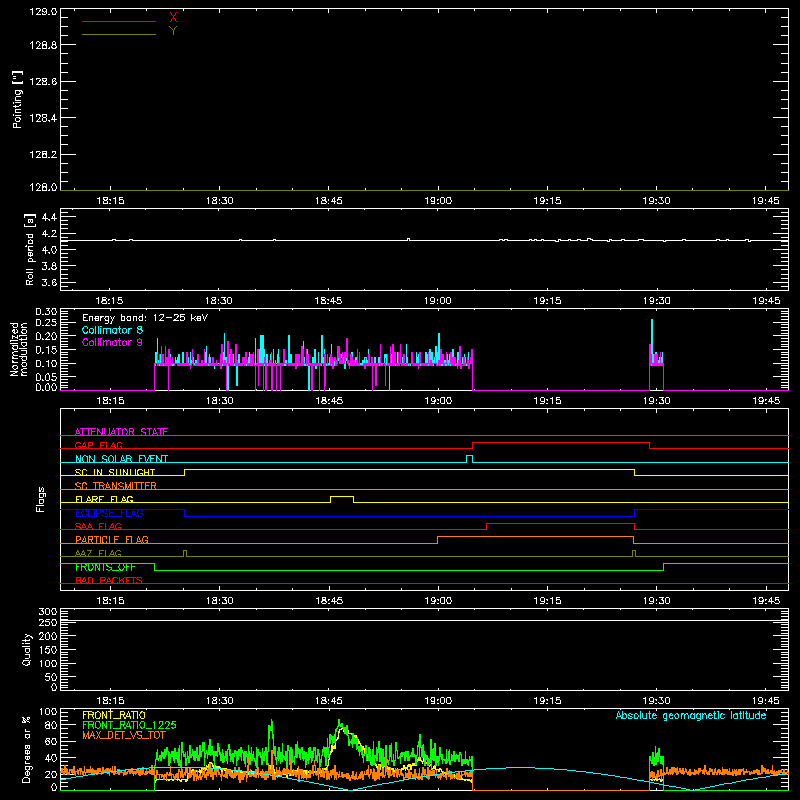Click the 0.30 tick on modulation axis
This screenshot has width=800, height=800.
[x=46, y=312]
